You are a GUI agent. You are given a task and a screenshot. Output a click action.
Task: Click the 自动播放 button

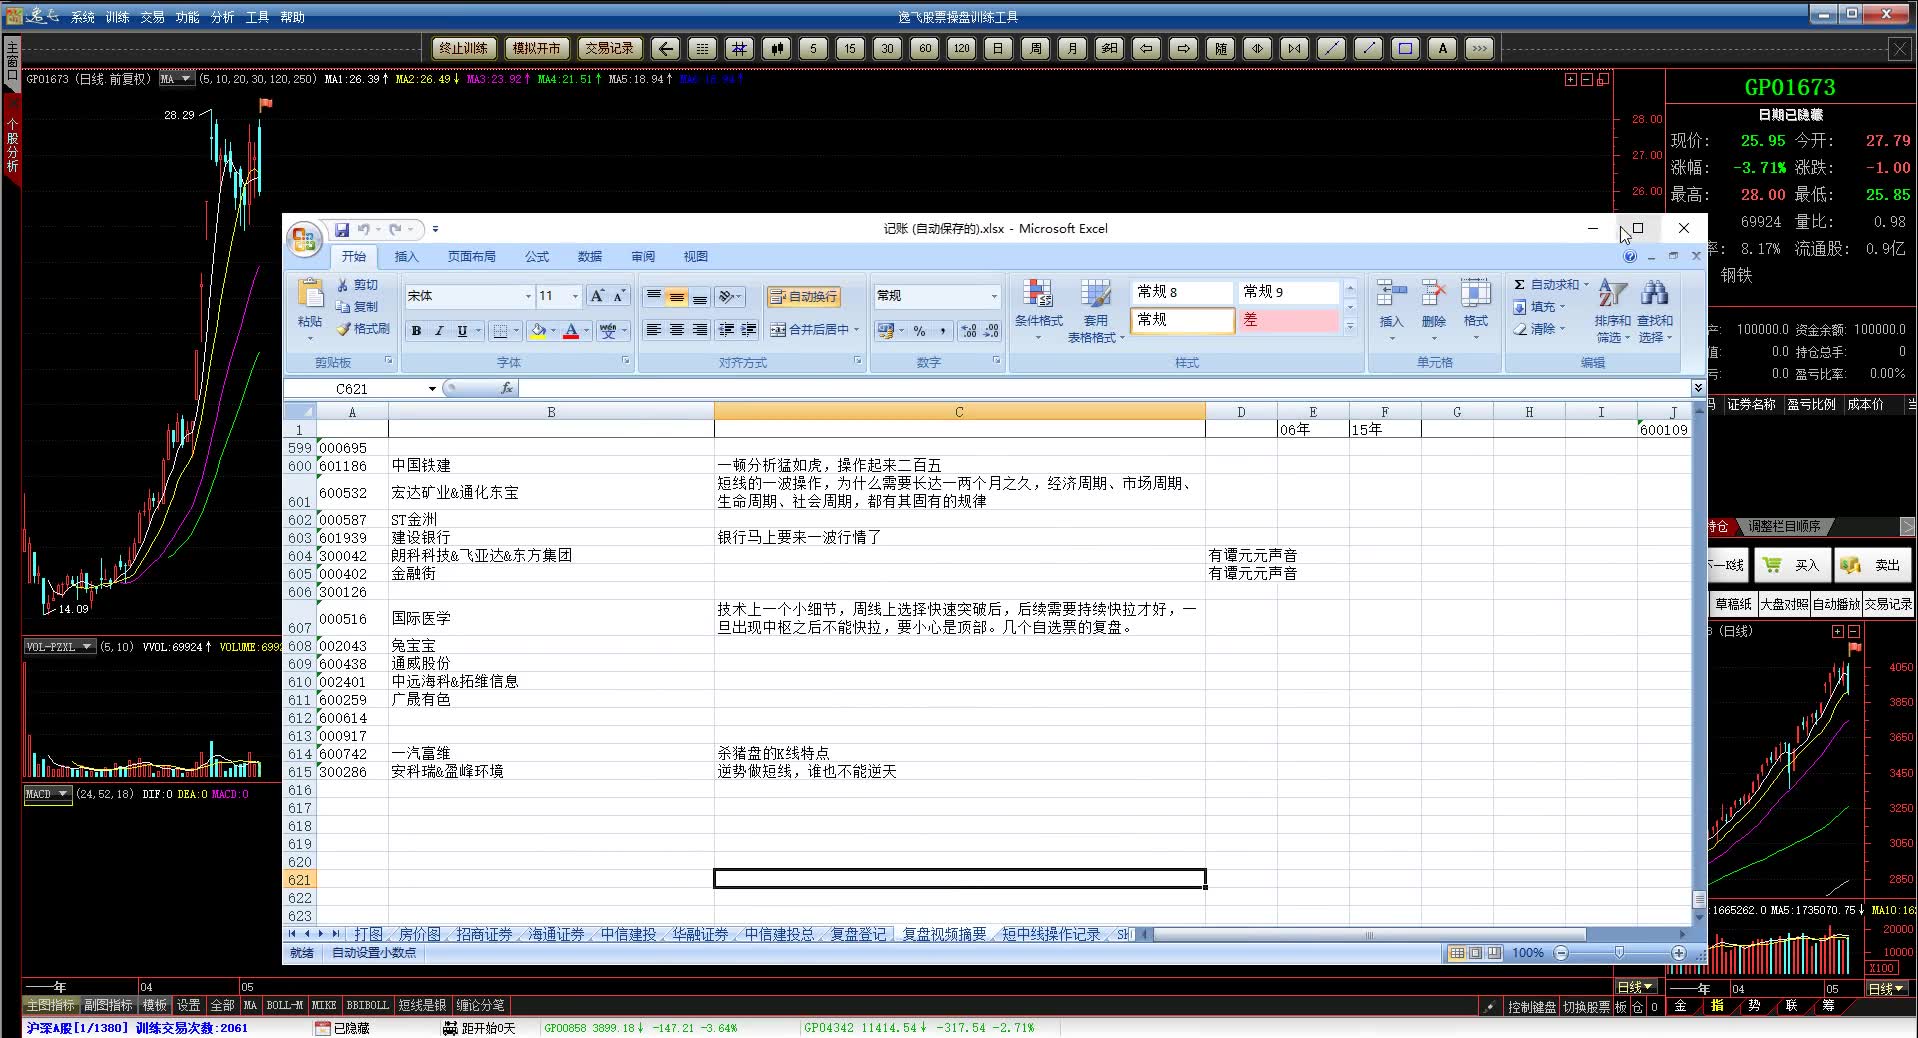[x=1836, y=604]
